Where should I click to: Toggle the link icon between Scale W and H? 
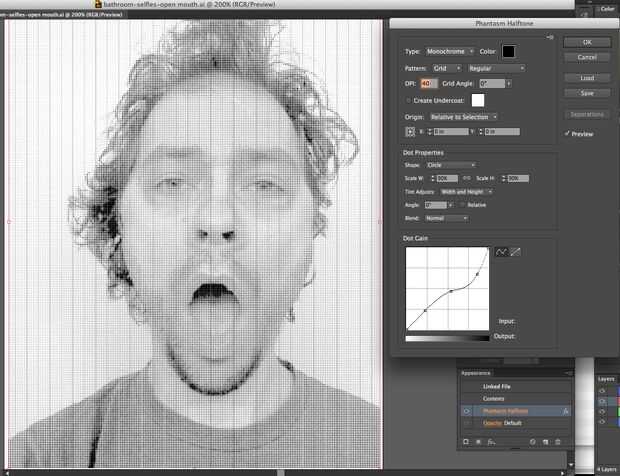[467, 179]
